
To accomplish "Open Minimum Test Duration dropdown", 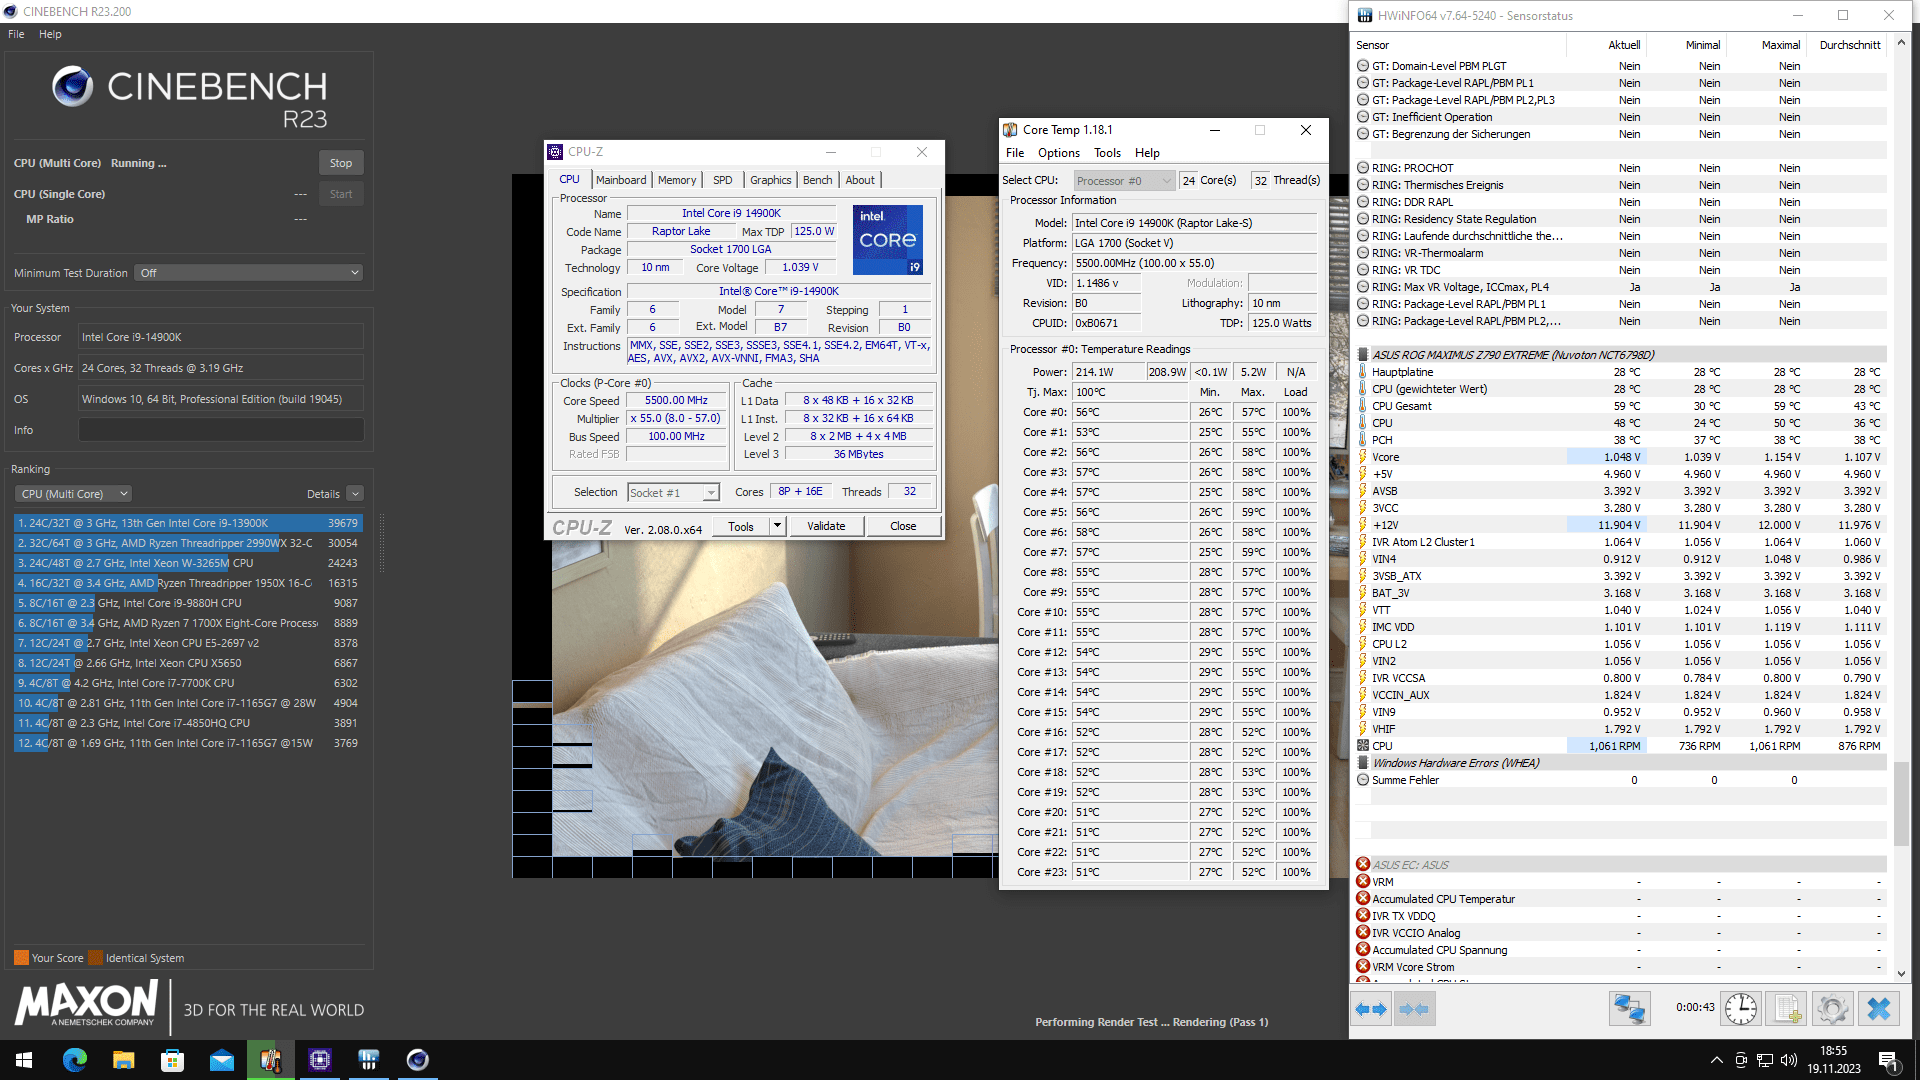I will (248, 273).
